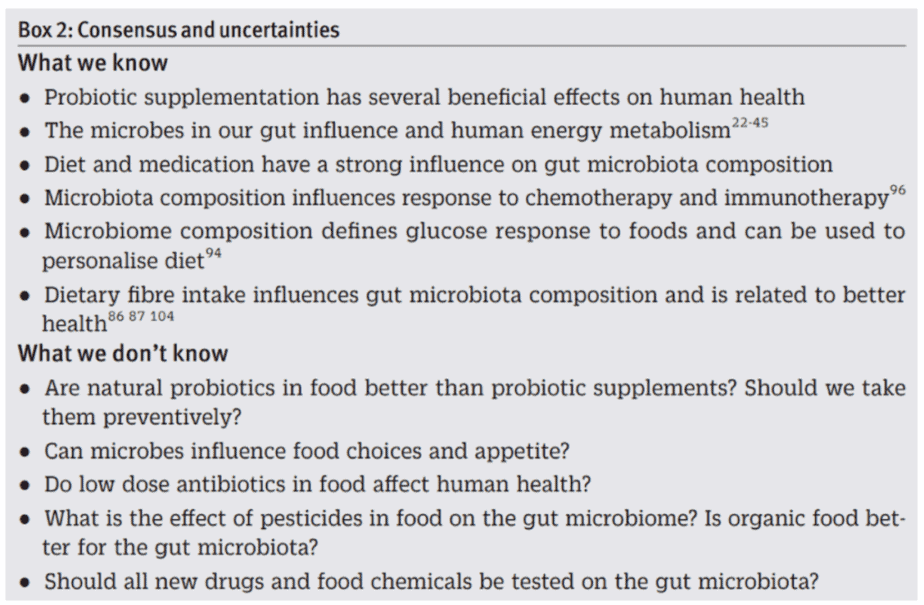Open citation 86 after better health
Image resolution: width=924 pixels, height=605 pixels.
pos(116,316)
